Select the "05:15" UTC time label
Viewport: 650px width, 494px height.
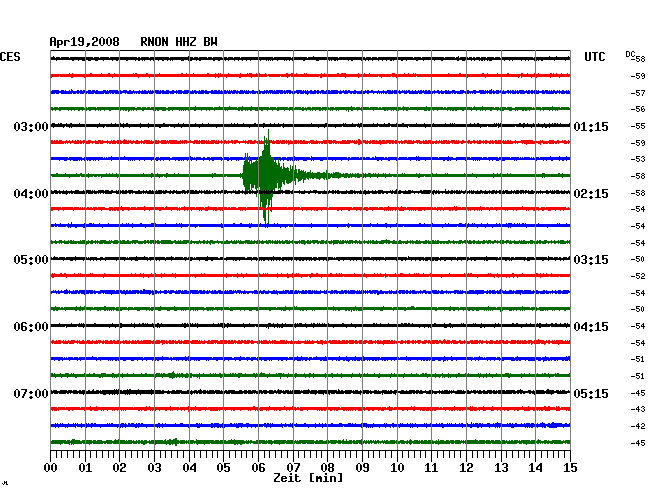[591, 393]
